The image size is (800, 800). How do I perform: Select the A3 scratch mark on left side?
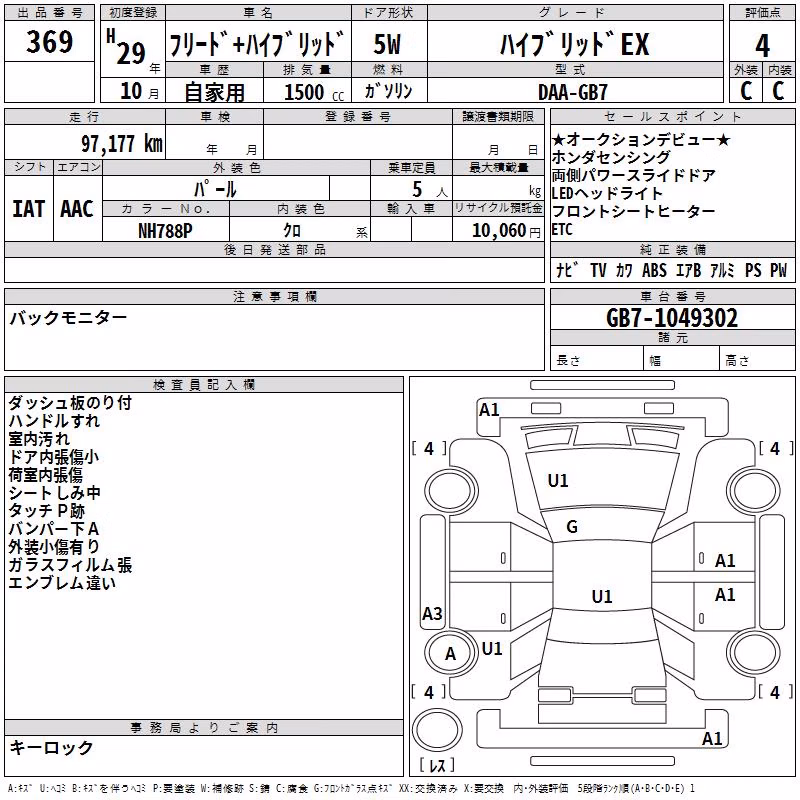(432, 613)
